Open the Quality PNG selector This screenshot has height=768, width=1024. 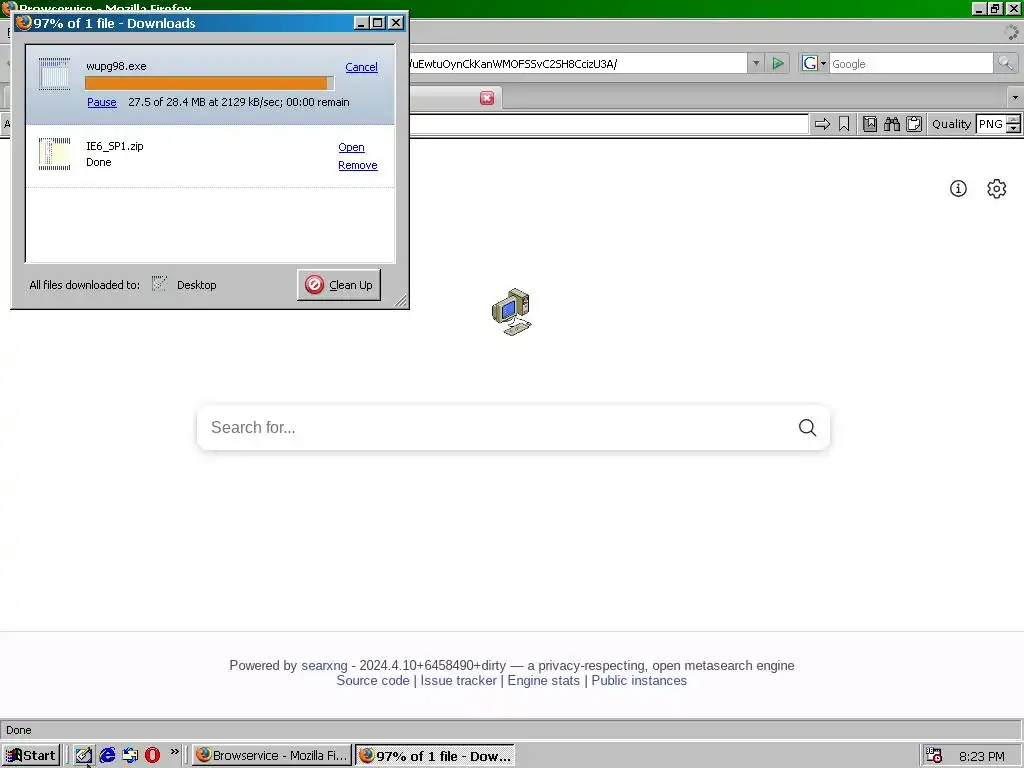(x=991, y=124)
